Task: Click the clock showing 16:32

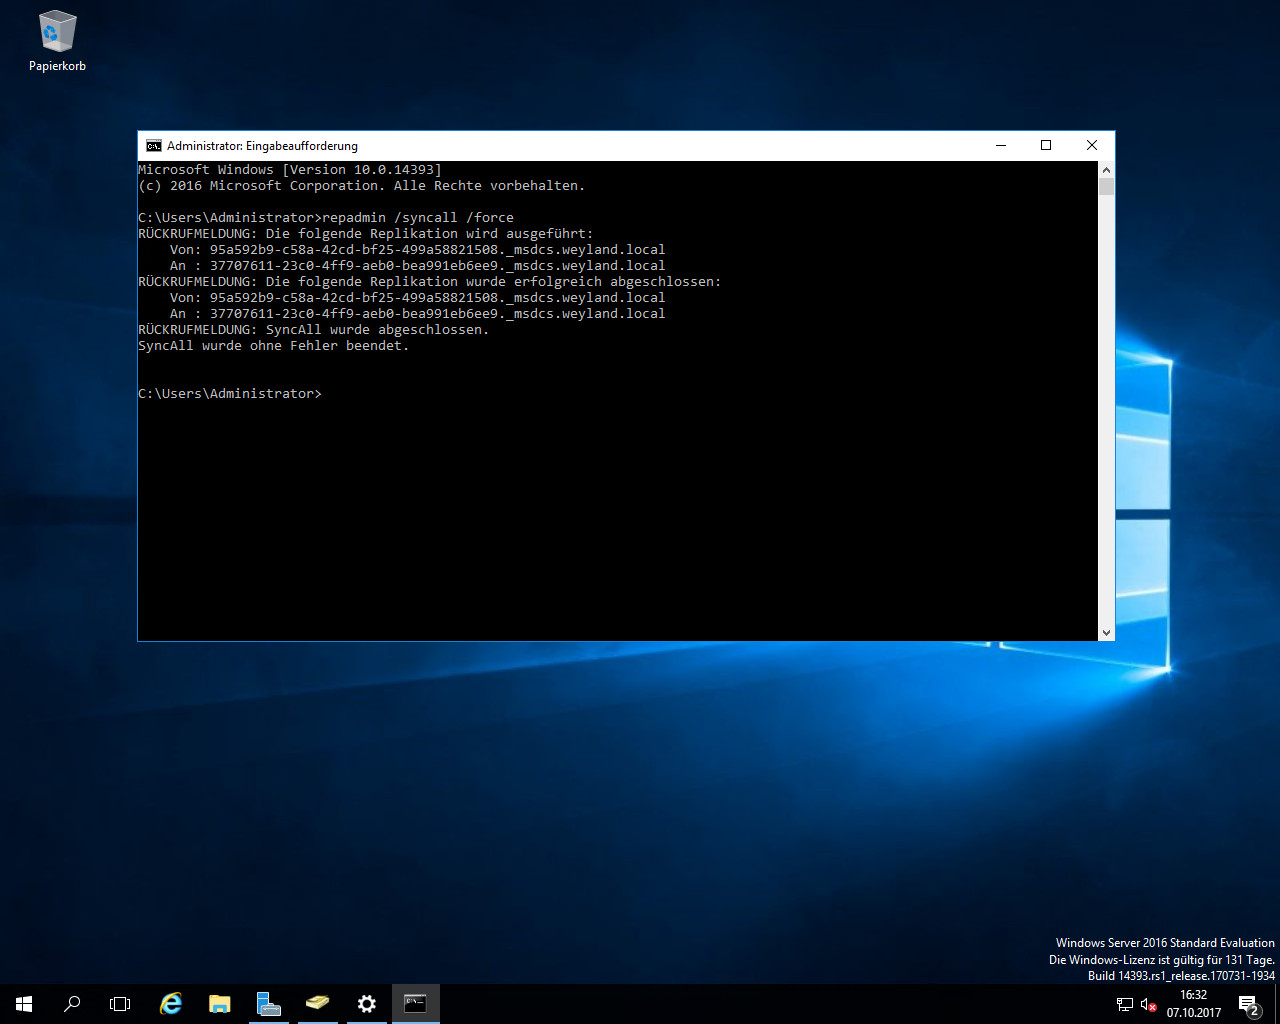Action: 1193,1004
